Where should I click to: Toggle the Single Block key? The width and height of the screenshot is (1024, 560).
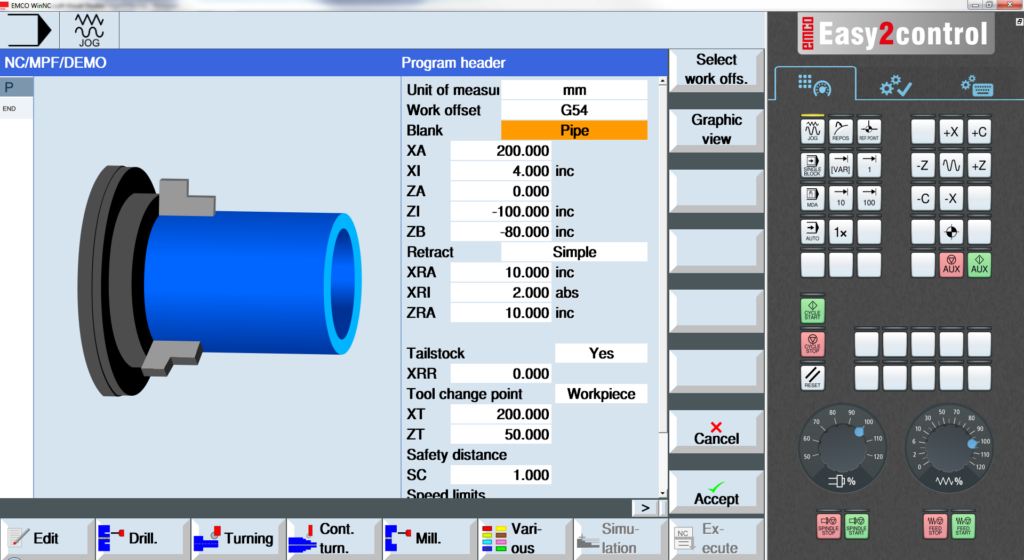(812, 165)
